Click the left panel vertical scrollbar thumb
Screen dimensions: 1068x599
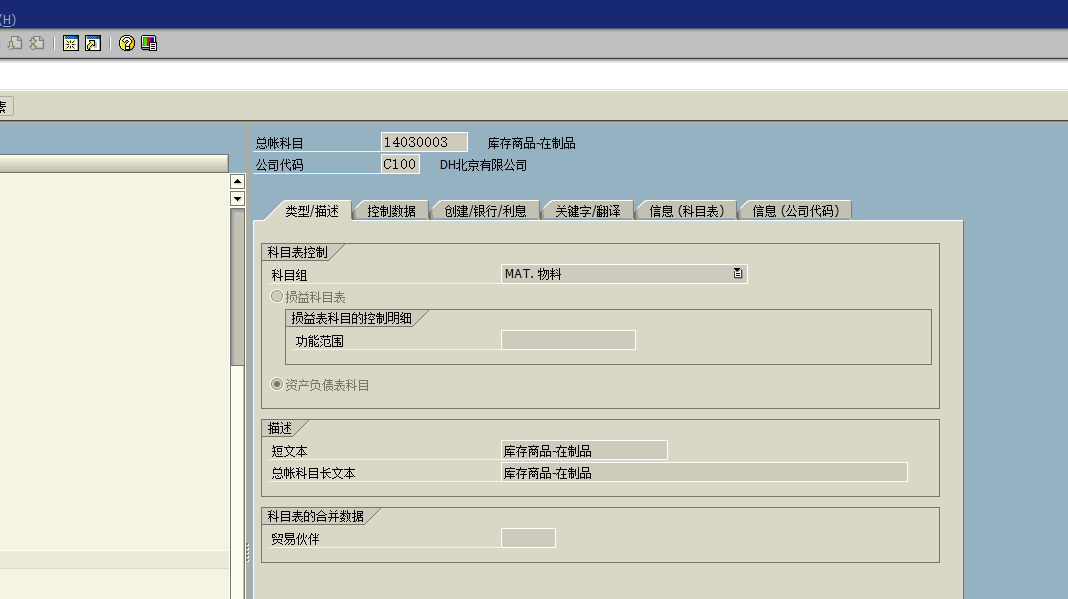[237, 288]
